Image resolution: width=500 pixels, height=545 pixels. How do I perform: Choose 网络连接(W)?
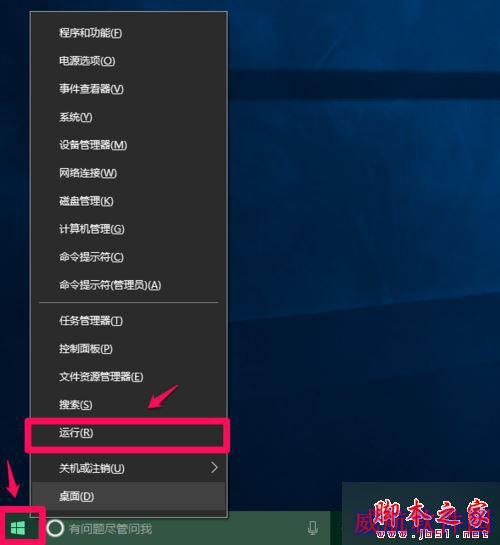click(129, 173)
